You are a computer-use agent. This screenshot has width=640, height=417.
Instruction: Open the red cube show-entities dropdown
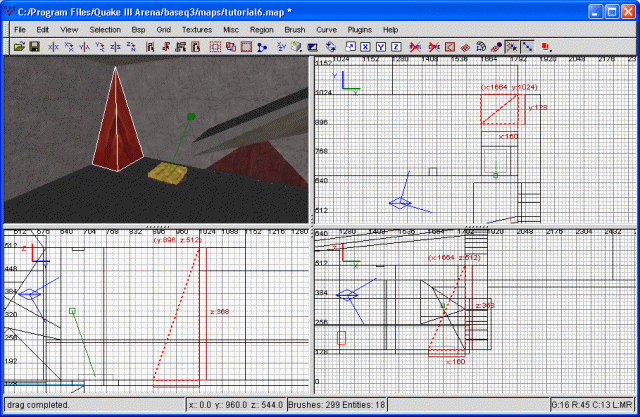click(x=546, y=47)
